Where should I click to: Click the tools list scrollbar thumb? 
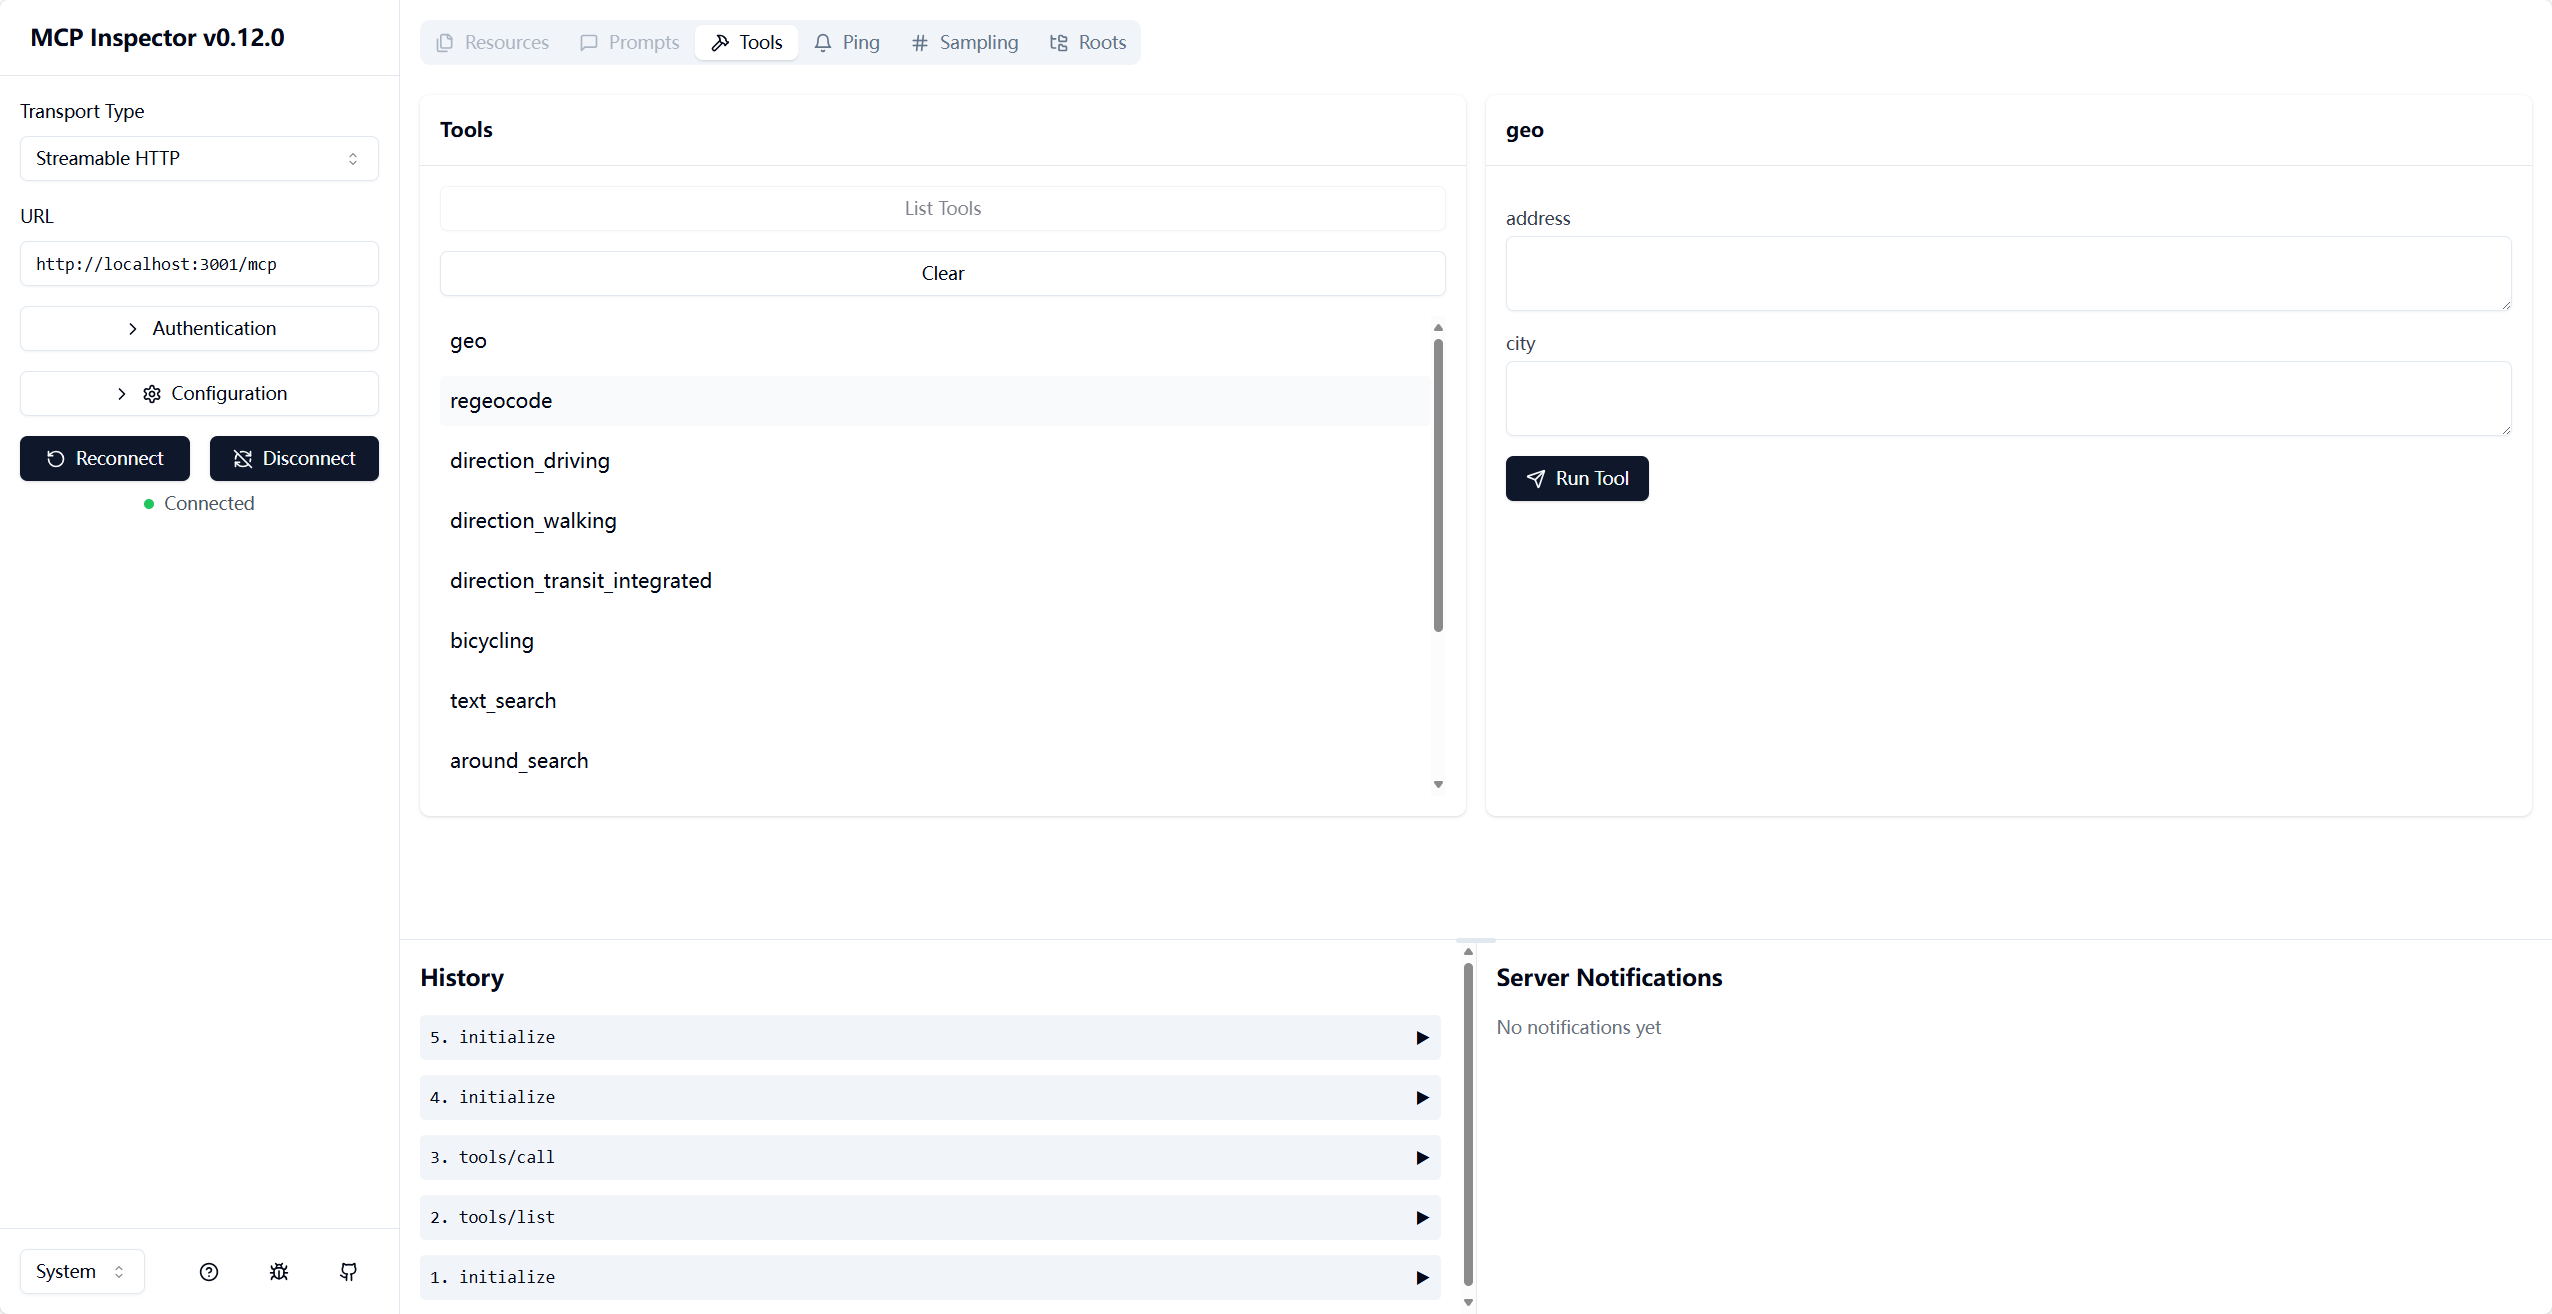tap(1438, 485)
